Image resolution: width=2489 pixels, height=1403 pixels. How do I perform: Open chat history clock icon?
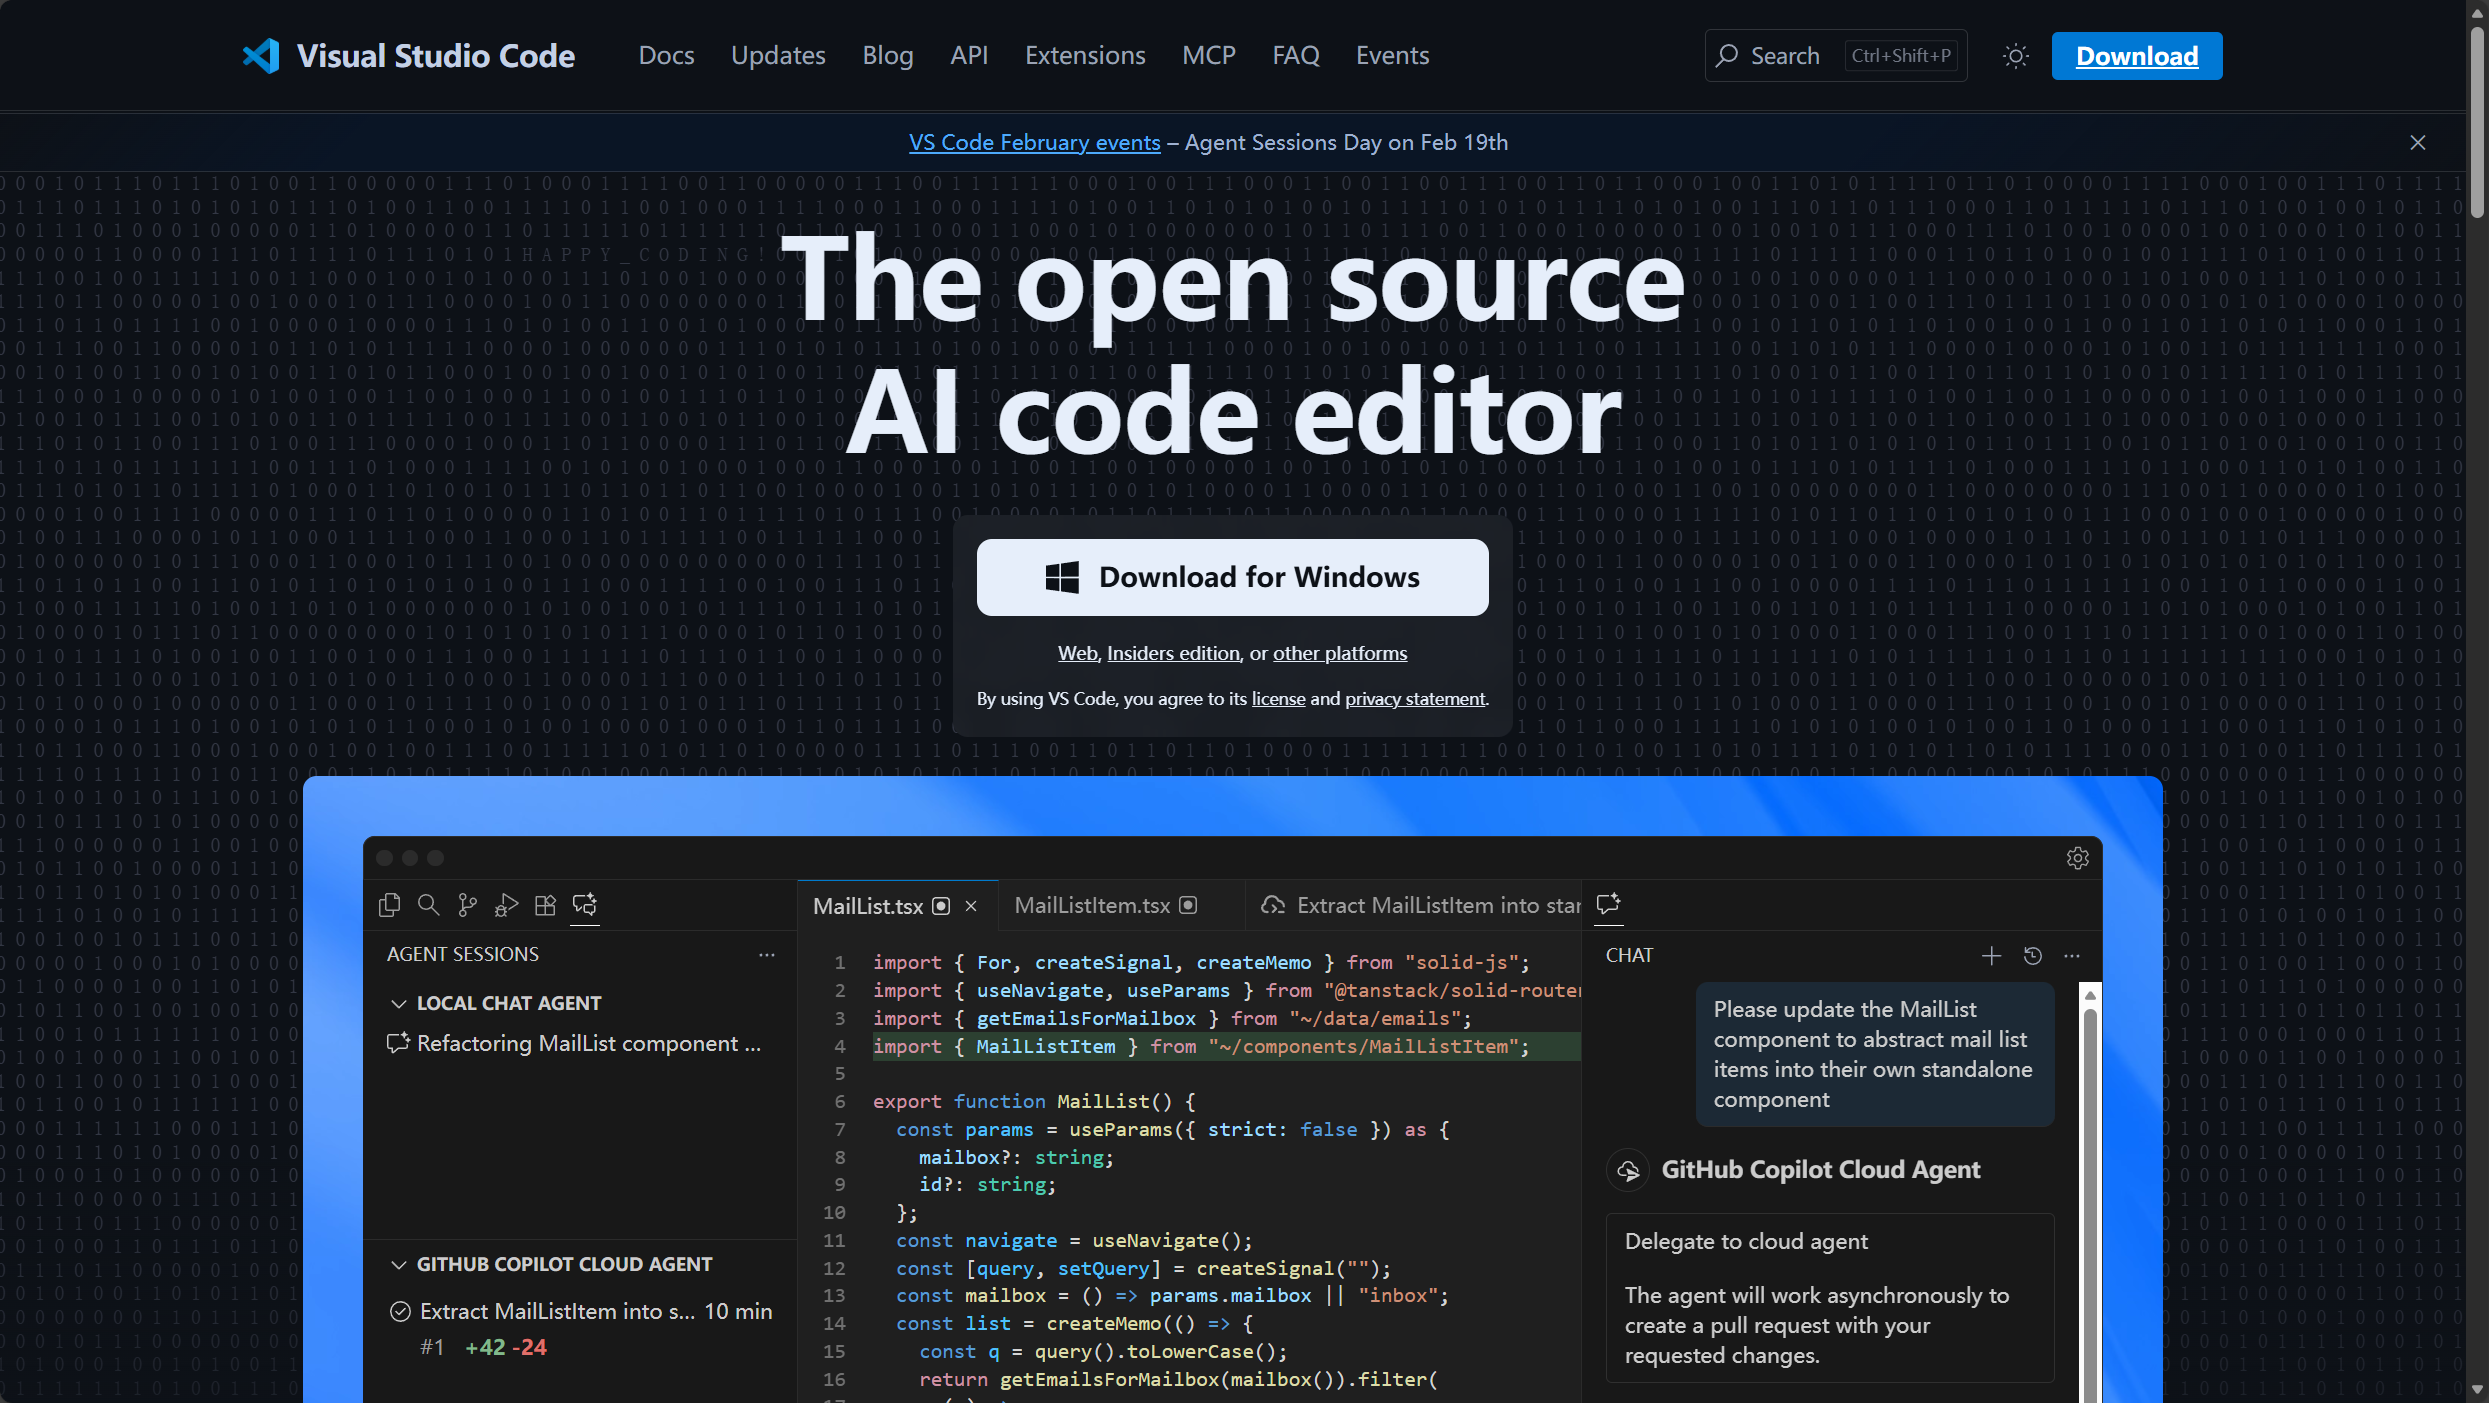pos(2032,956)
